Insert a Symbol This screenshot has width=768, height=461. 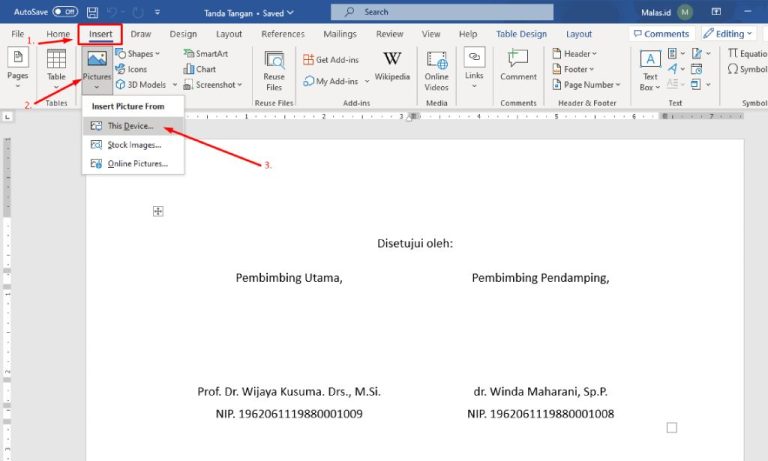pos(747,69)
